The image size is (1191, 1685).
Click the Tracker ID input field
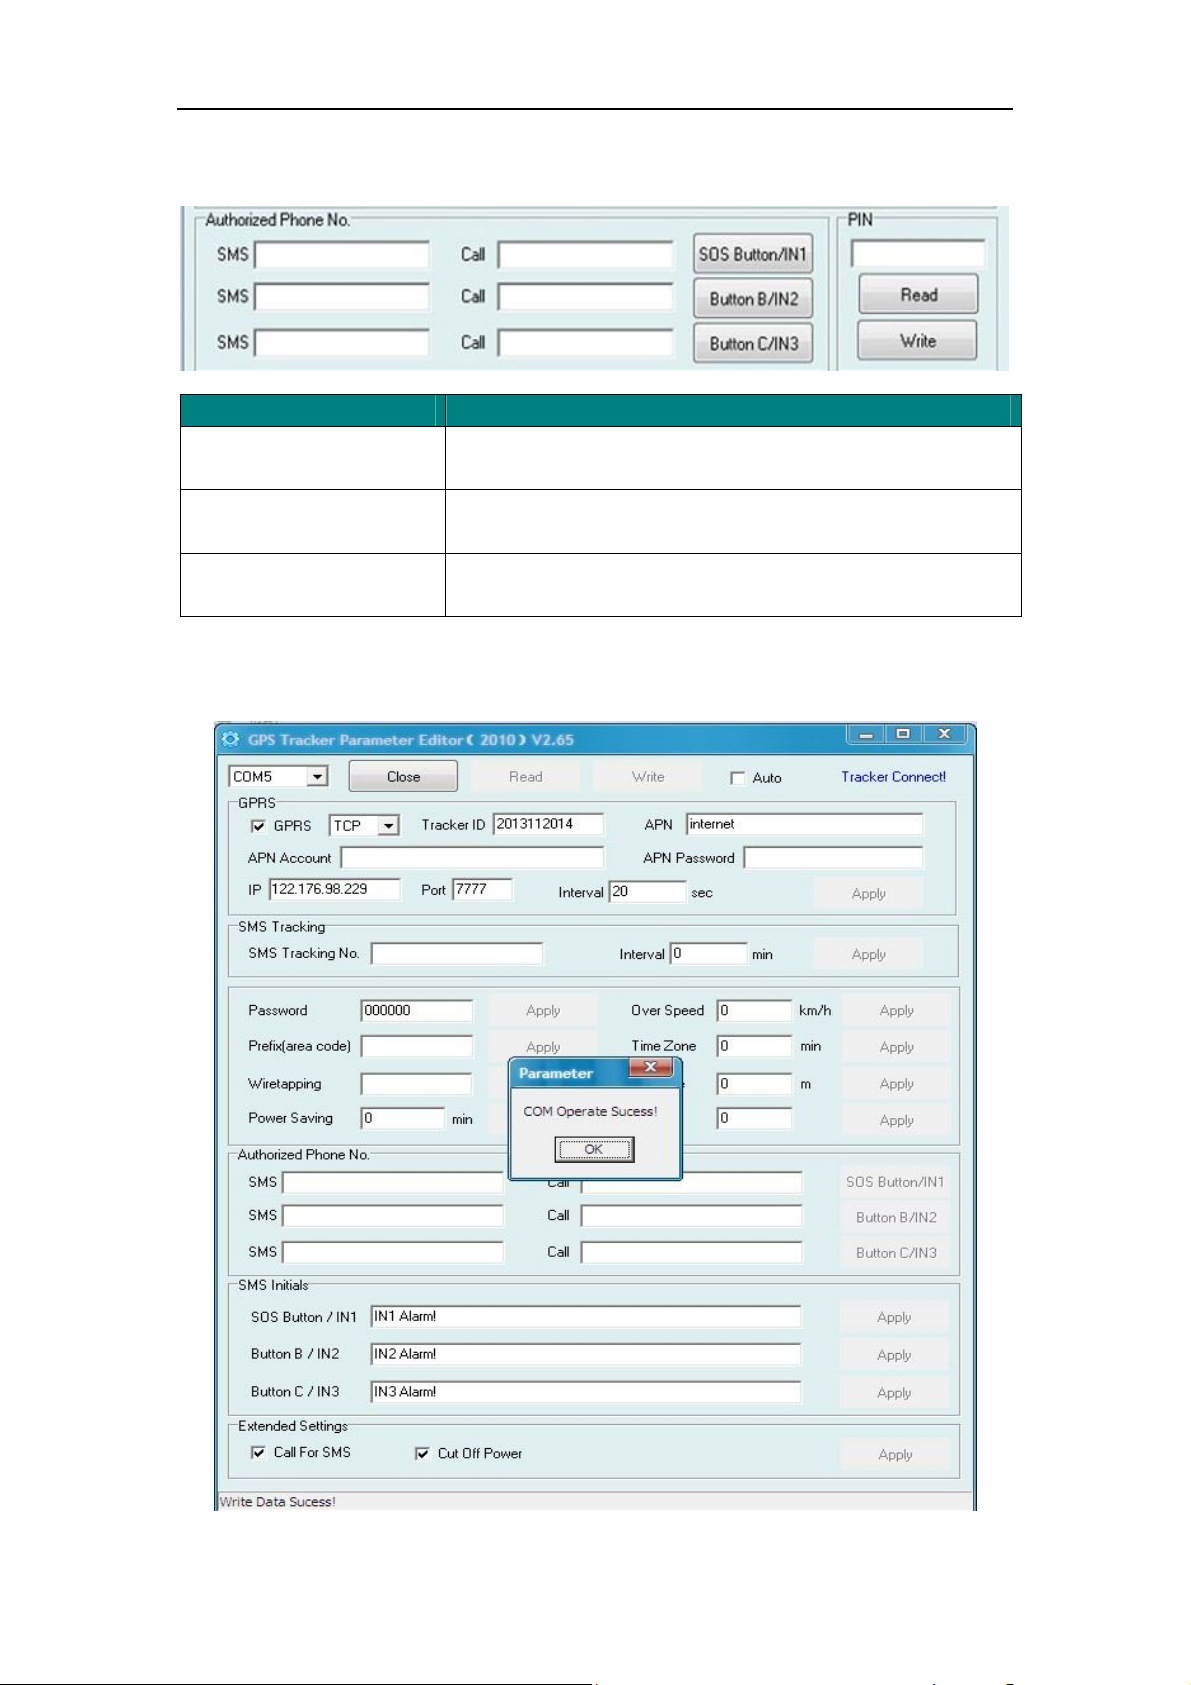548,824
